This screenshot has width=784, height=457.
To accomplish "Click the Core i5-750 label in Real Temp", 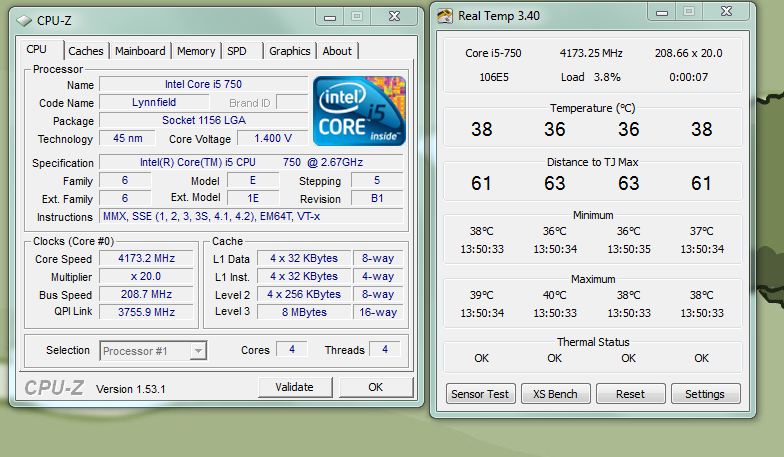I will [493, 53].
